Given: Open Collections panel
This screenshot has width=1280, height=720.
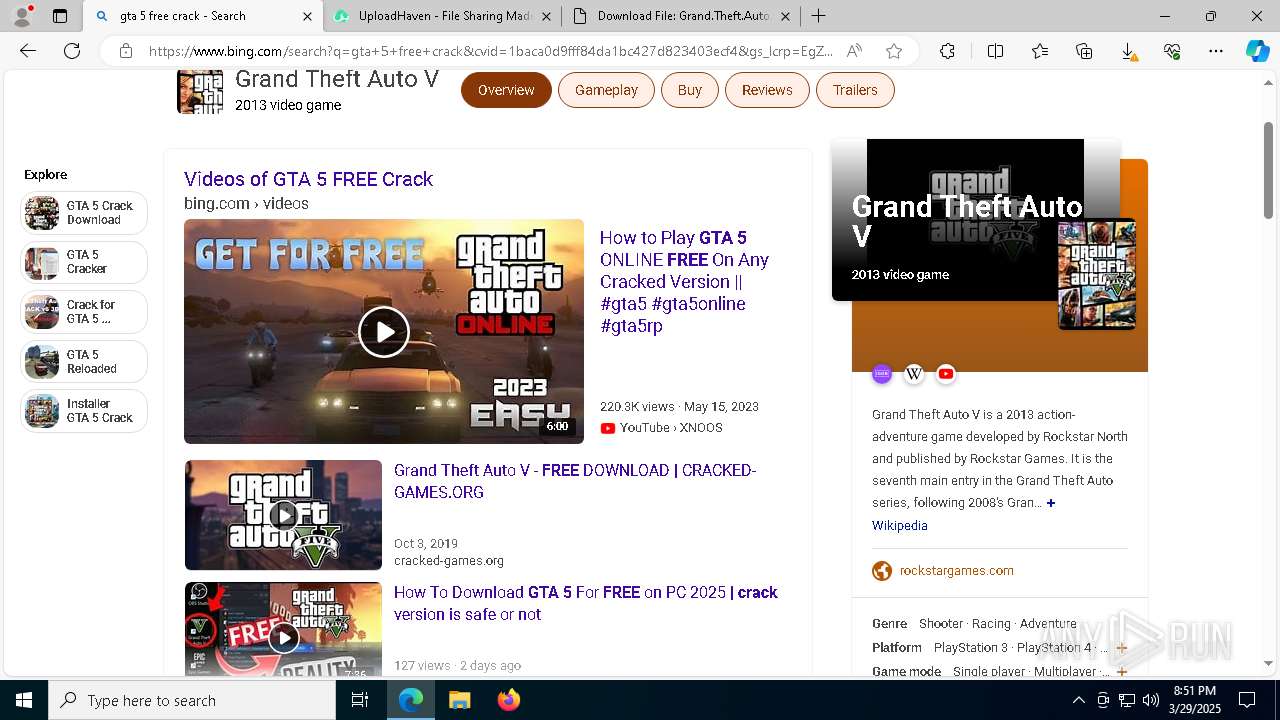Looking at the screenshot, I should (x=1084, y=51).
